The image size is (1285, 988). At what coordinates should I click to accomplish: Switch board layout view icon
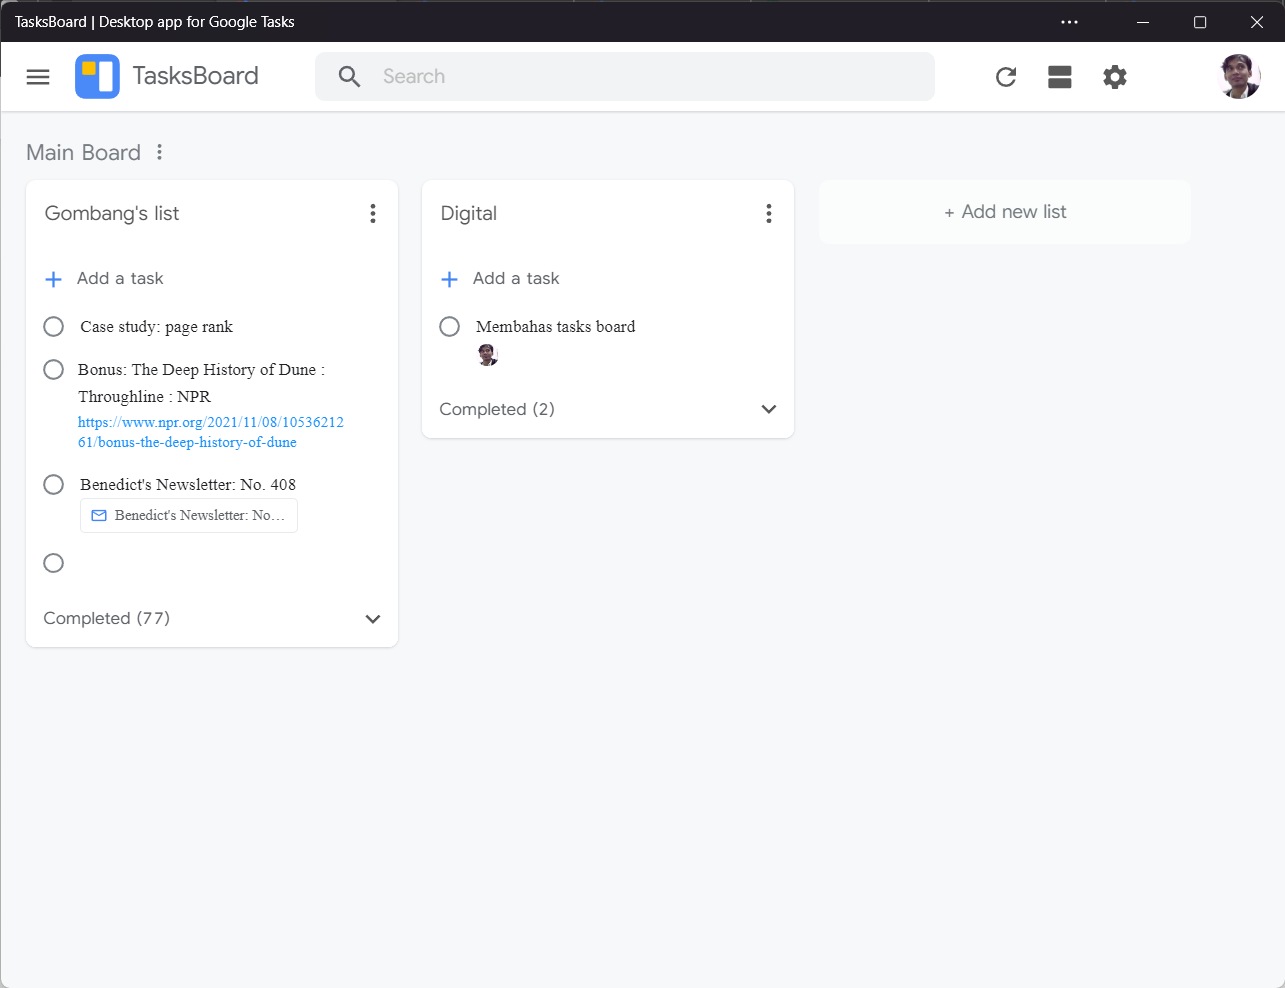point(1060,77)
